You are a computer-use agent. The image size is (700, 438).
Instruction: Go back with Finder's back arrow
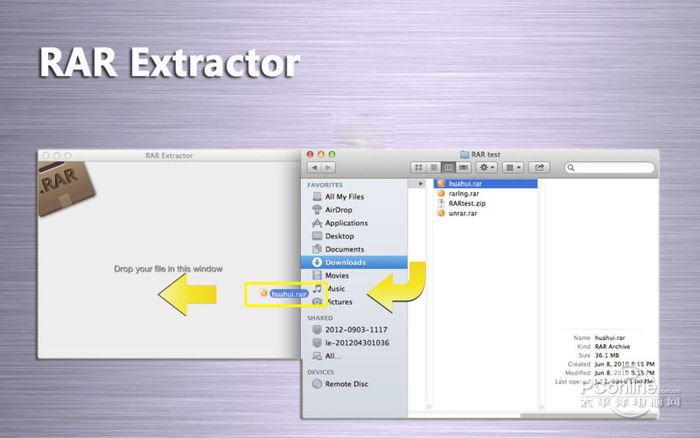tap(314, 167)
